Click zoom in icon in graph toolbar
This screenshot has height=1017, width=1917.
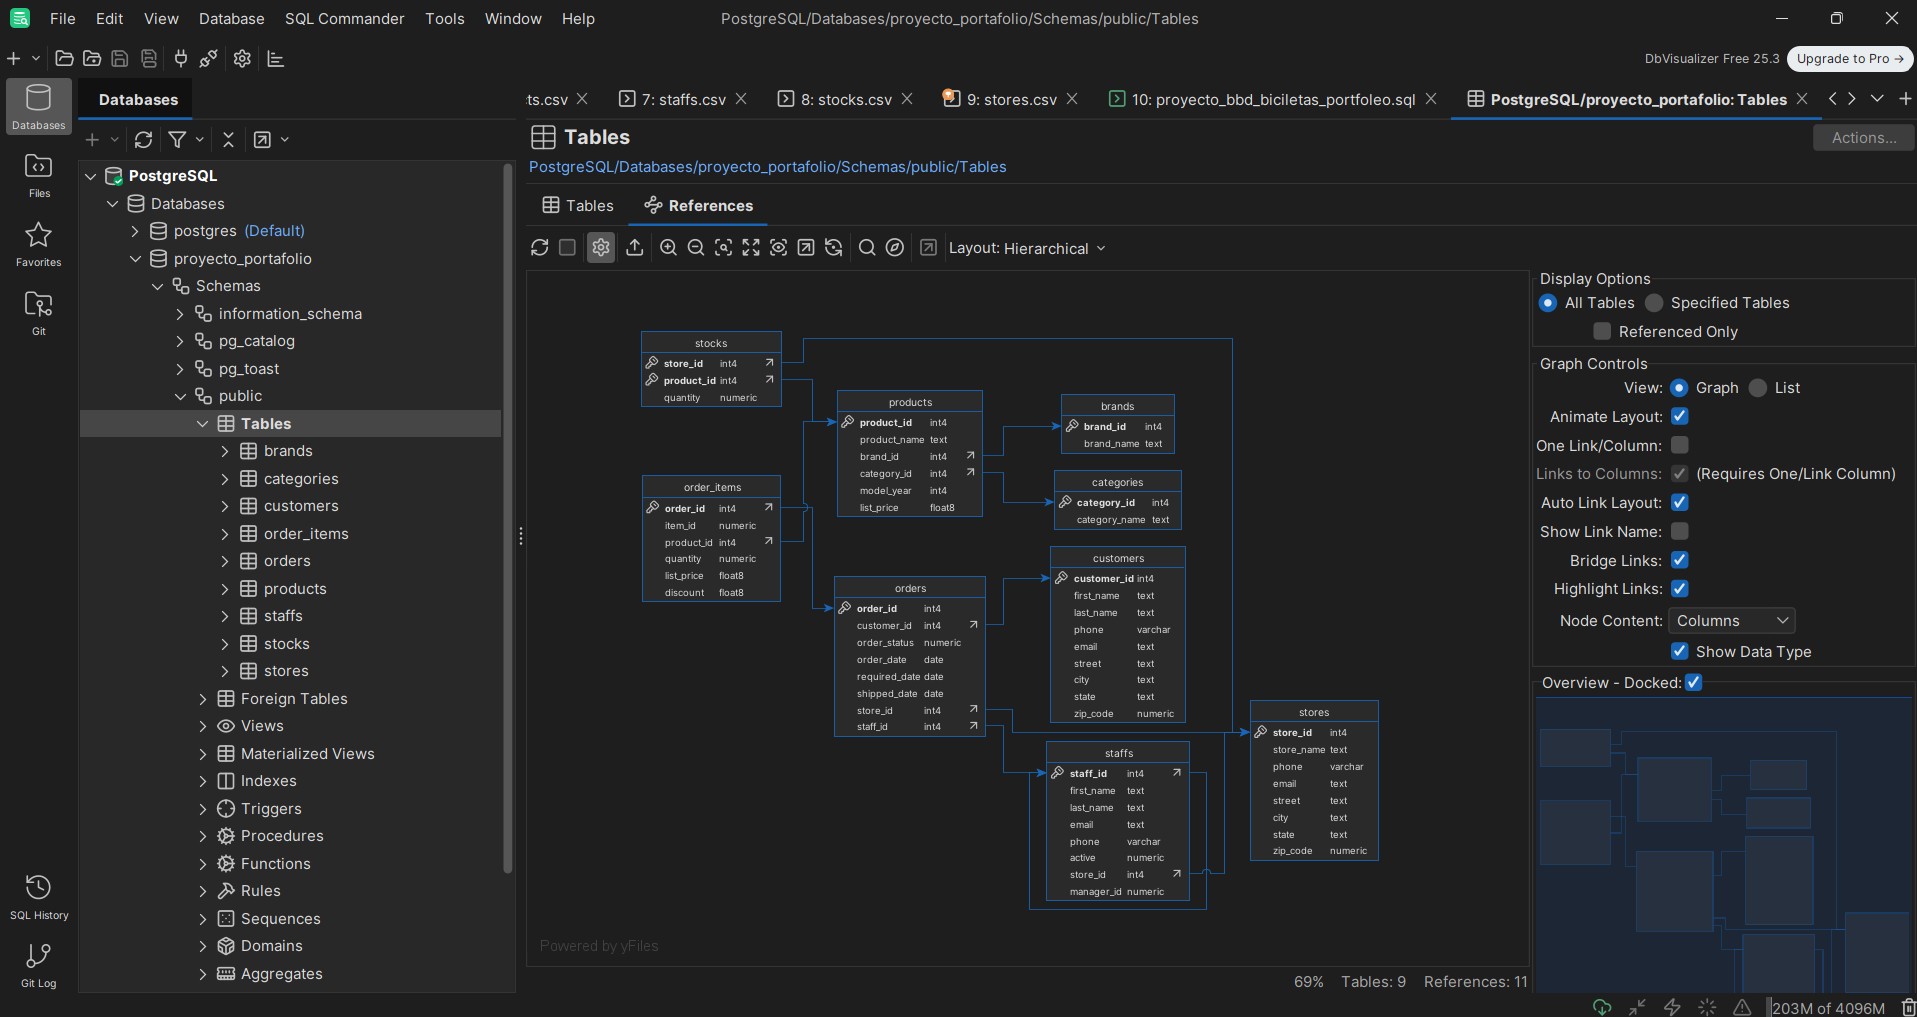pyautogui.click(x=668, y=248)
